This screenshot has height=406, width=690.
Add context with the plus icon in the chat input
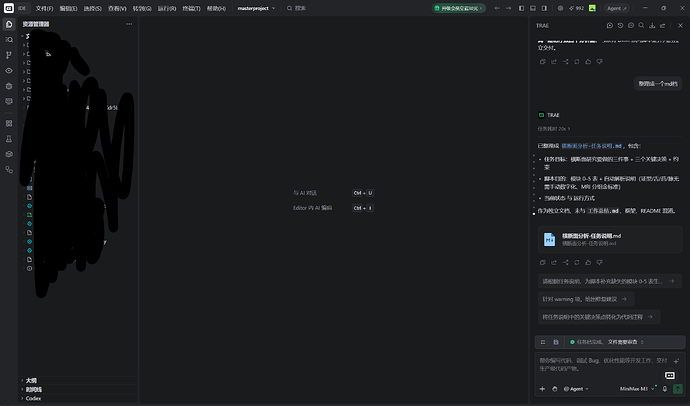click(542, 389)
